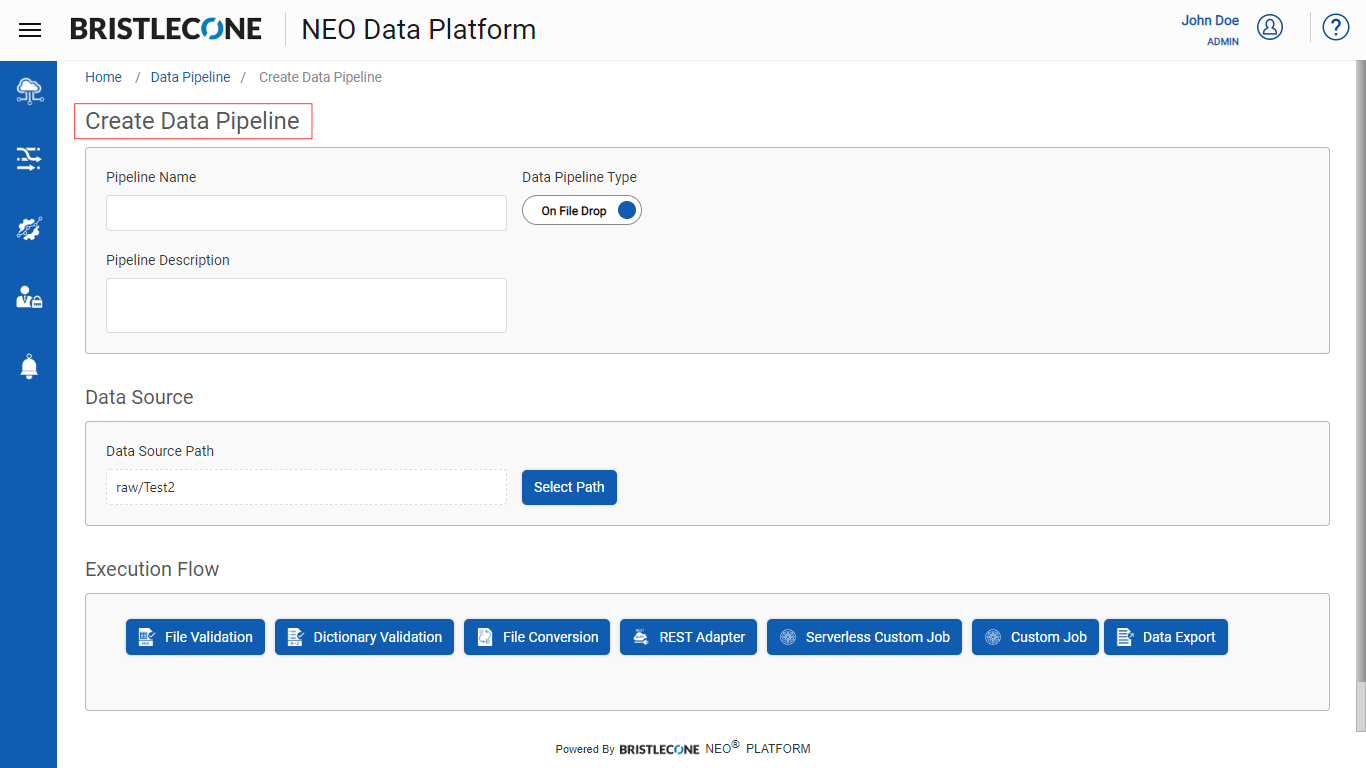Add a Data Export step
This screenshot has width=1366, height=768.
(x=1166, y=637)
